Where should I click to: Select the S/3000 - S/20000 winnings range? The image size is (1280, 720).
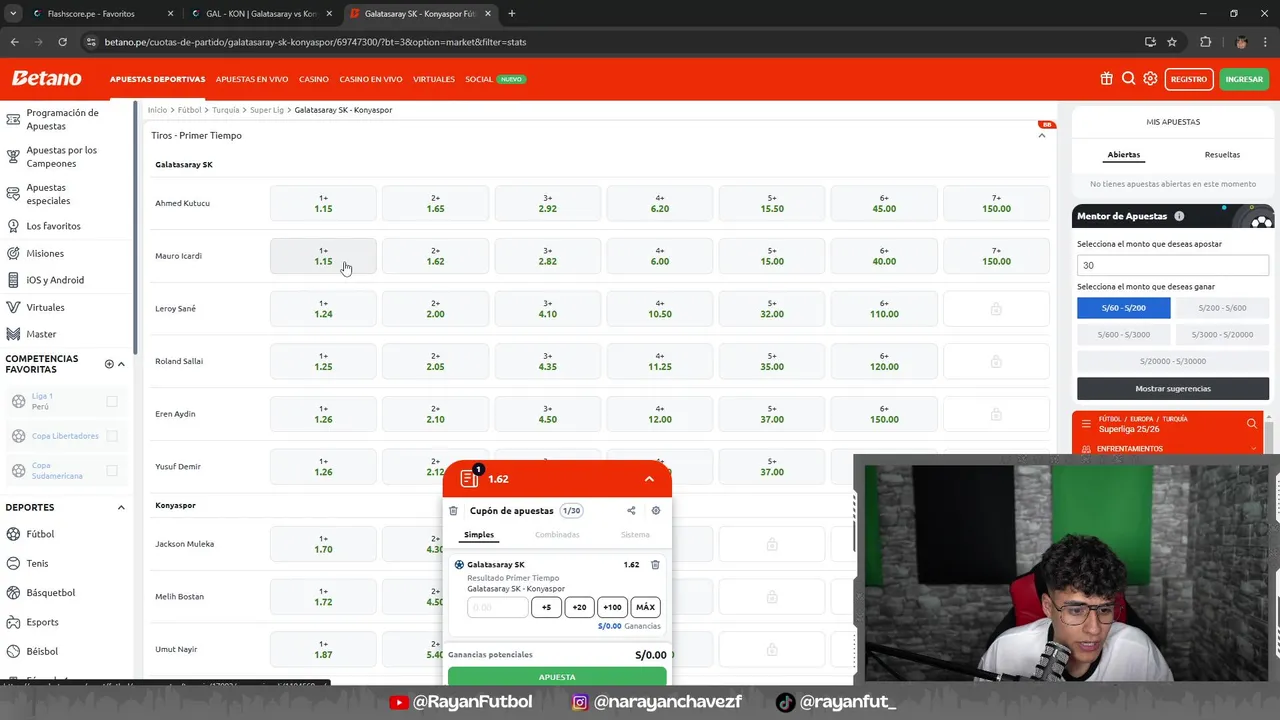pyautogui.click(x=1222, y=334)
